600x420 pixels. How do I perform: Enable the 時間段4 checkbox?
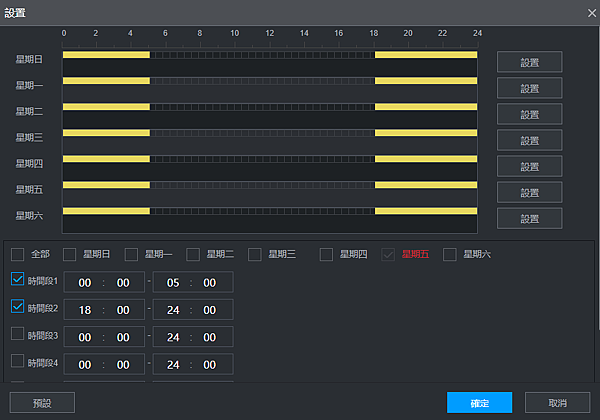click(x=18, y=361)
